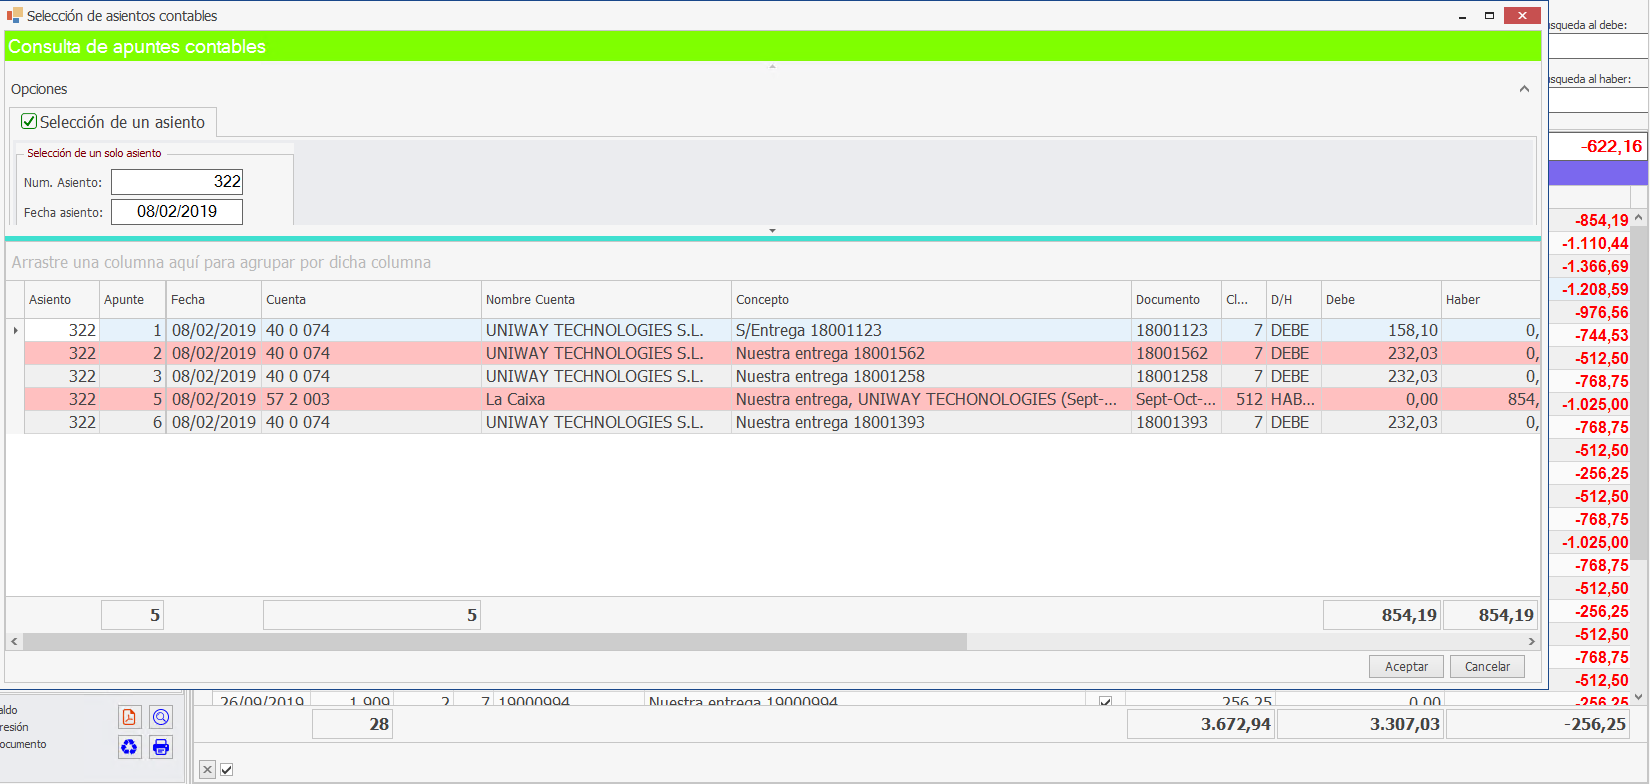Click the PDF export icon
Screen dimensions: 1650x784
(x=129, y=717)
